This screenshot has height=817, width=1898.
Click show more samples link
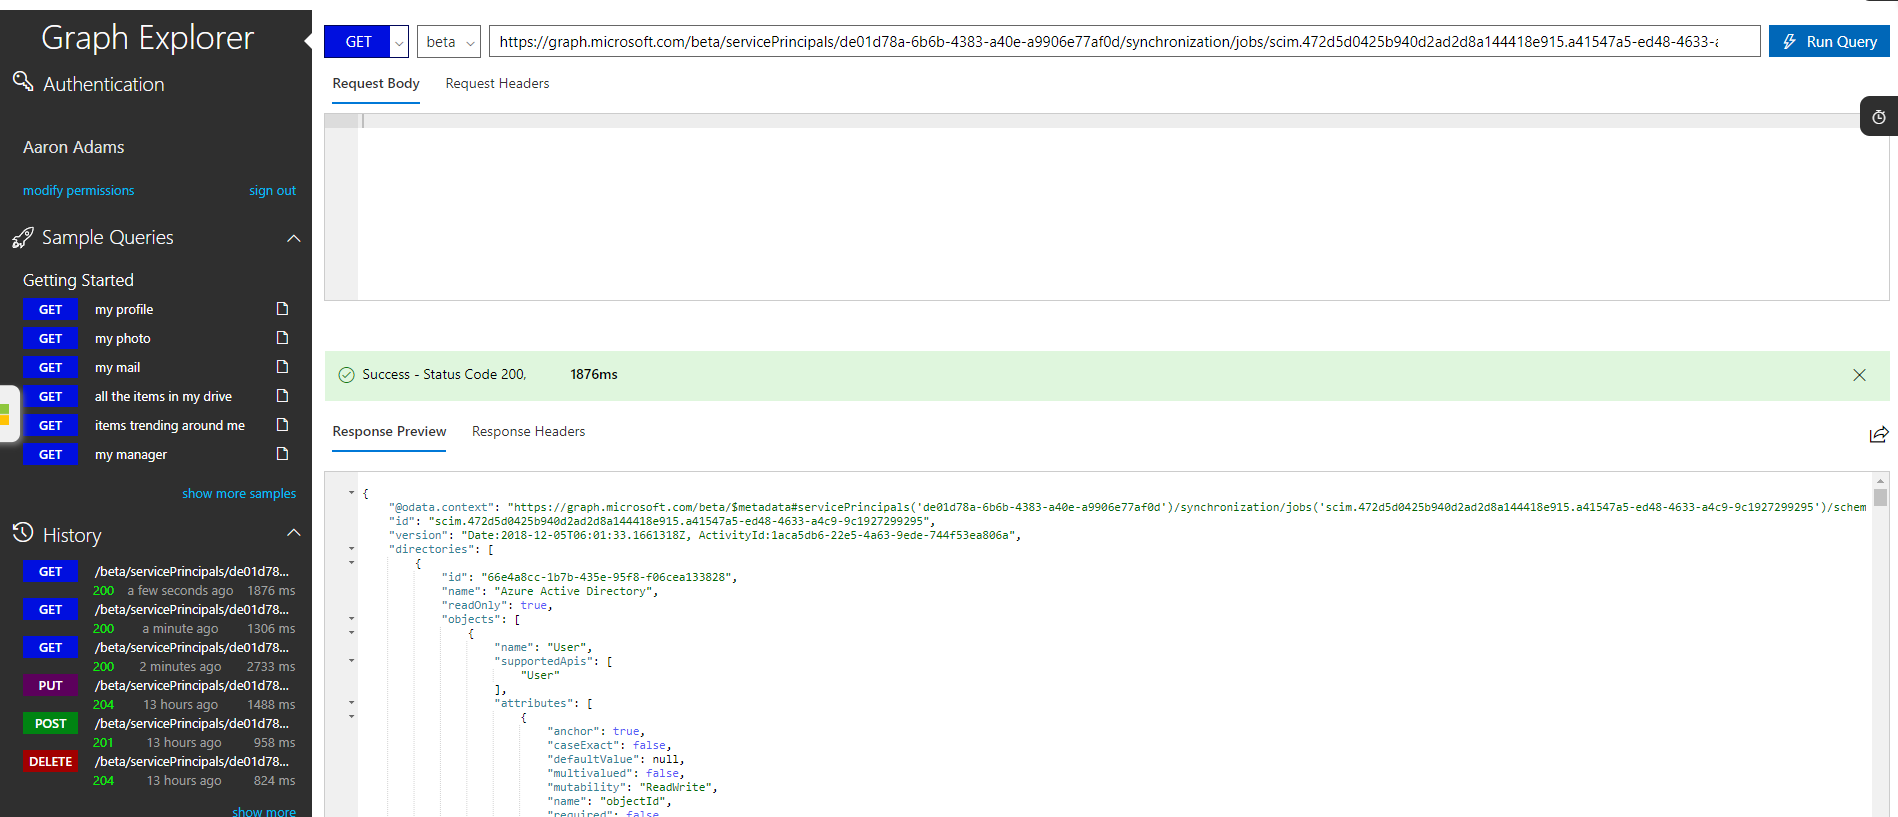click(x=239, y=493)
